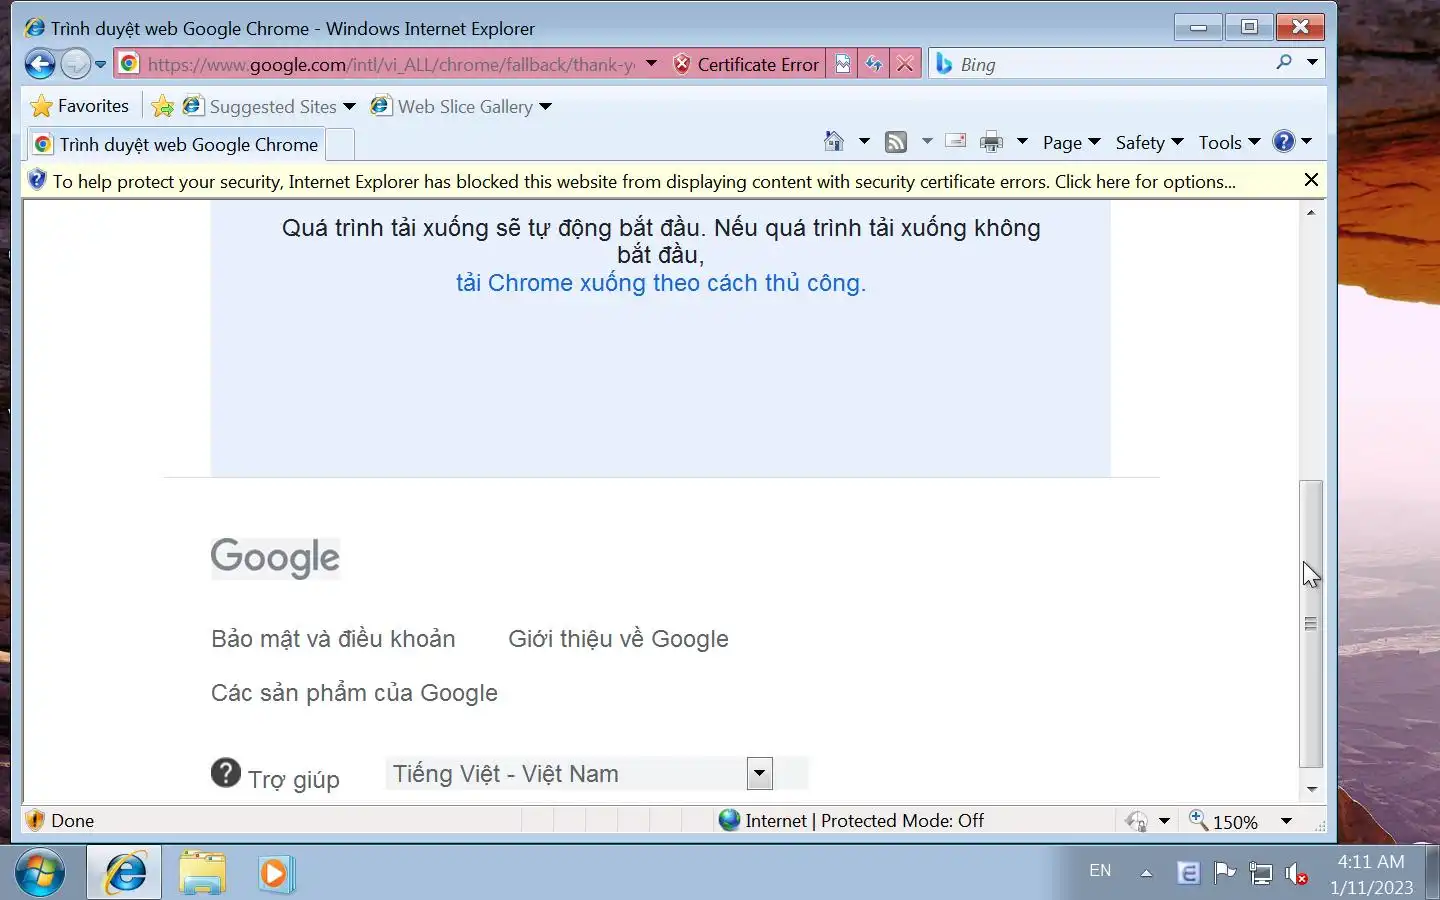
Task: Close the yellow information bar
Action: [1311, 180]
